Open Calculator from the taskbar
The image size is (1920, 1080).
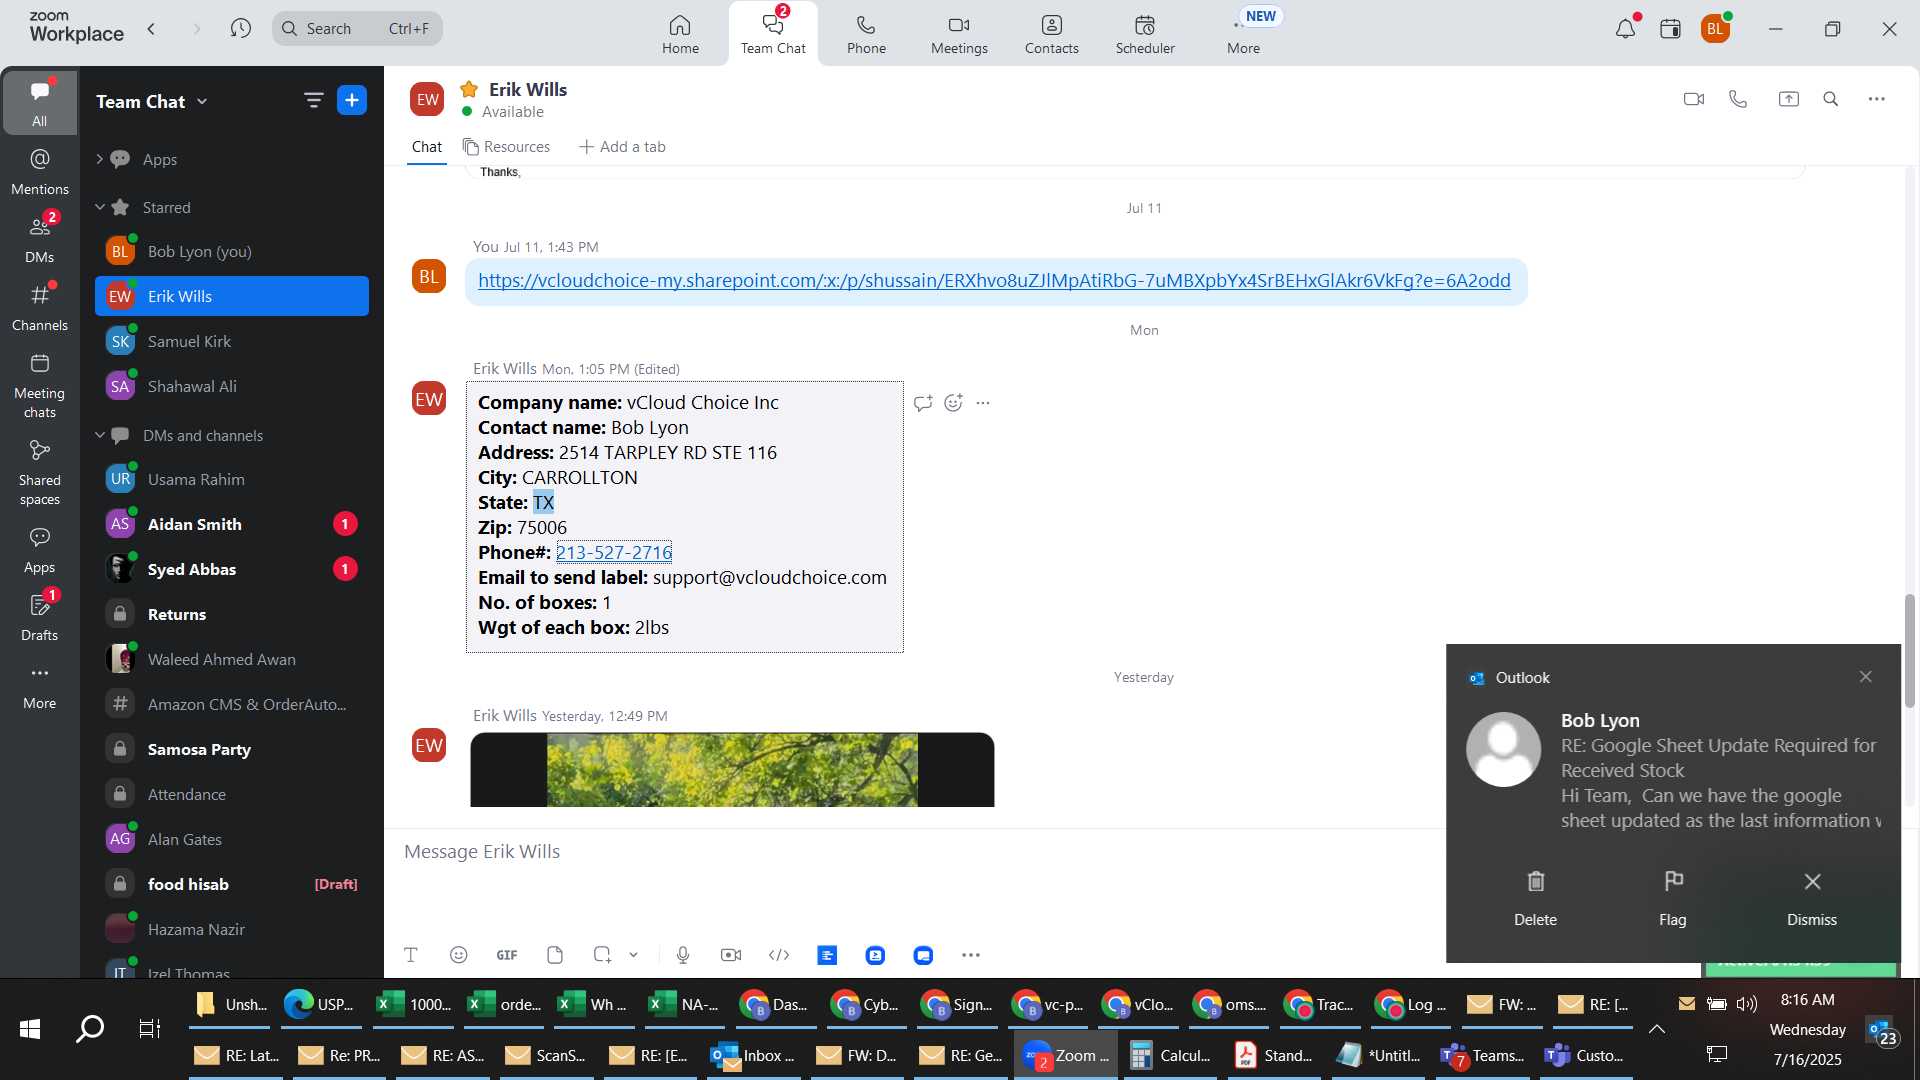click(x=1169, y=1055)
